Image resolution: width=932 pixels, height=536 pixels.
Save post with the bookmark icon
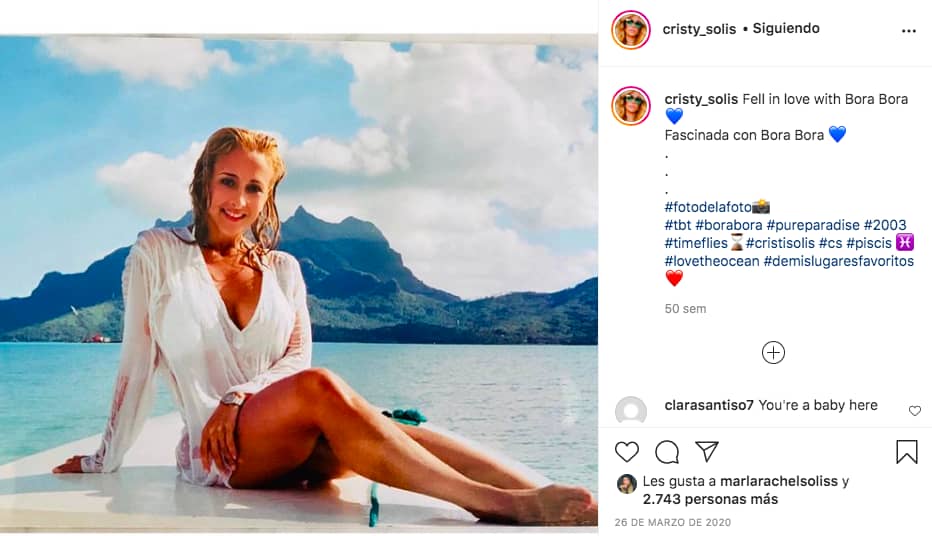(x=906, y=451)
